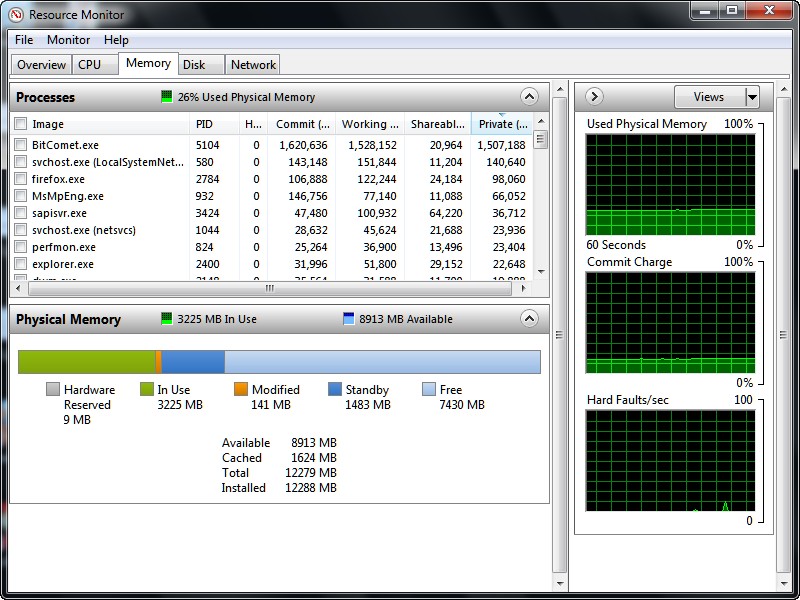Collapse the Processes section
The width and height of the screenshot is (800, 600).
tap(529, 96)
